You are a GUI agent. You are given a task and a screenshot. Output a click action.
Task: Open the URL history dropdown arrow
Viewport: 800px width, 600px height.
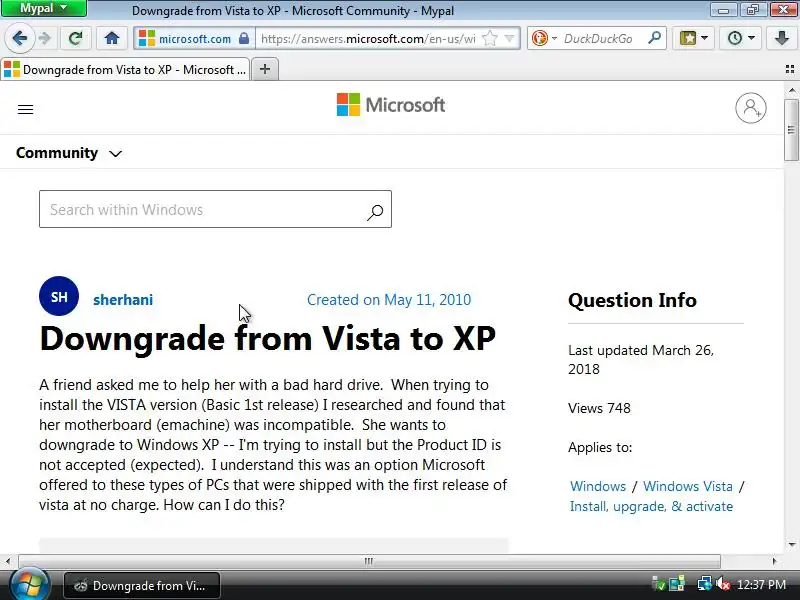509,38
